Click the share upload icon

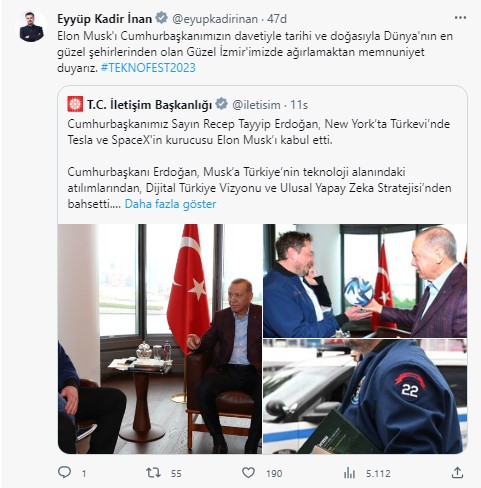click(x=458, y=472)
